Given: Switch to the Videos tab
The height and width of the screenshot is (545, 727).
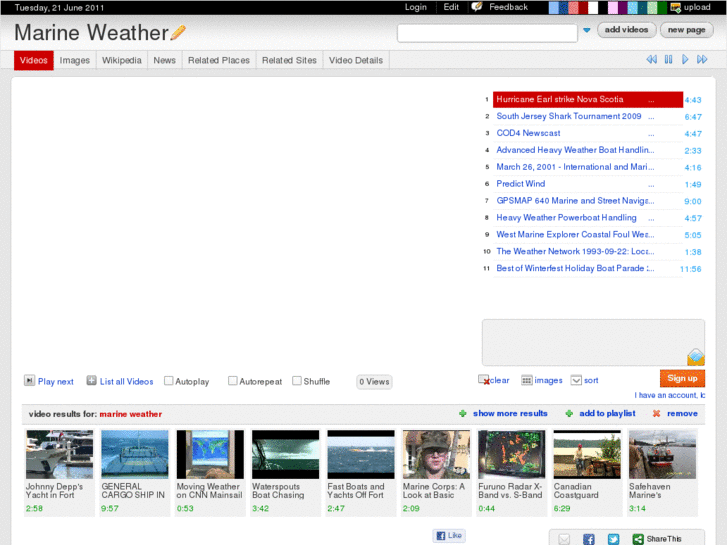Looking at the screenshot, I should pos(34,60).
